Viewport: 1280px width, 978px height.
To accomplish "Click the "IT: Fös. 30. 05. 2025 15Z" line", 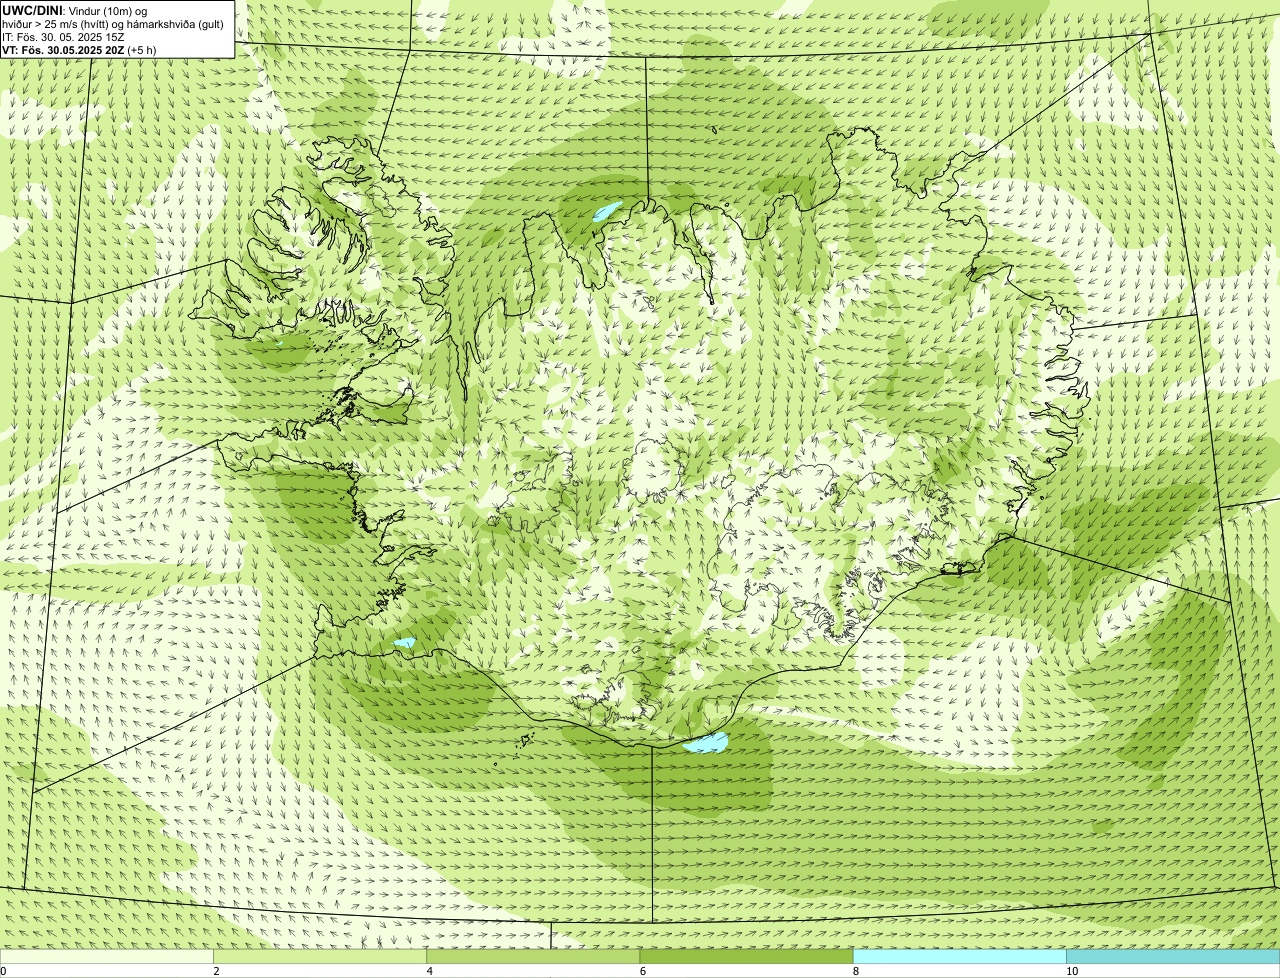I will click(x=63, y=36).
